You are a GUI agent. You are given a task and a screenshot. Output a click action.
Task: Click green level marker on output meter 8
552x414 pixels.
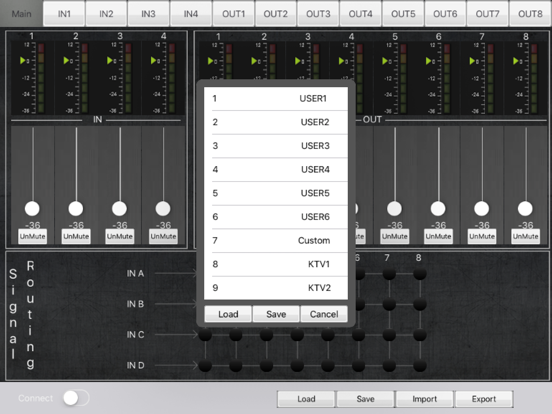tap(516, 61)
